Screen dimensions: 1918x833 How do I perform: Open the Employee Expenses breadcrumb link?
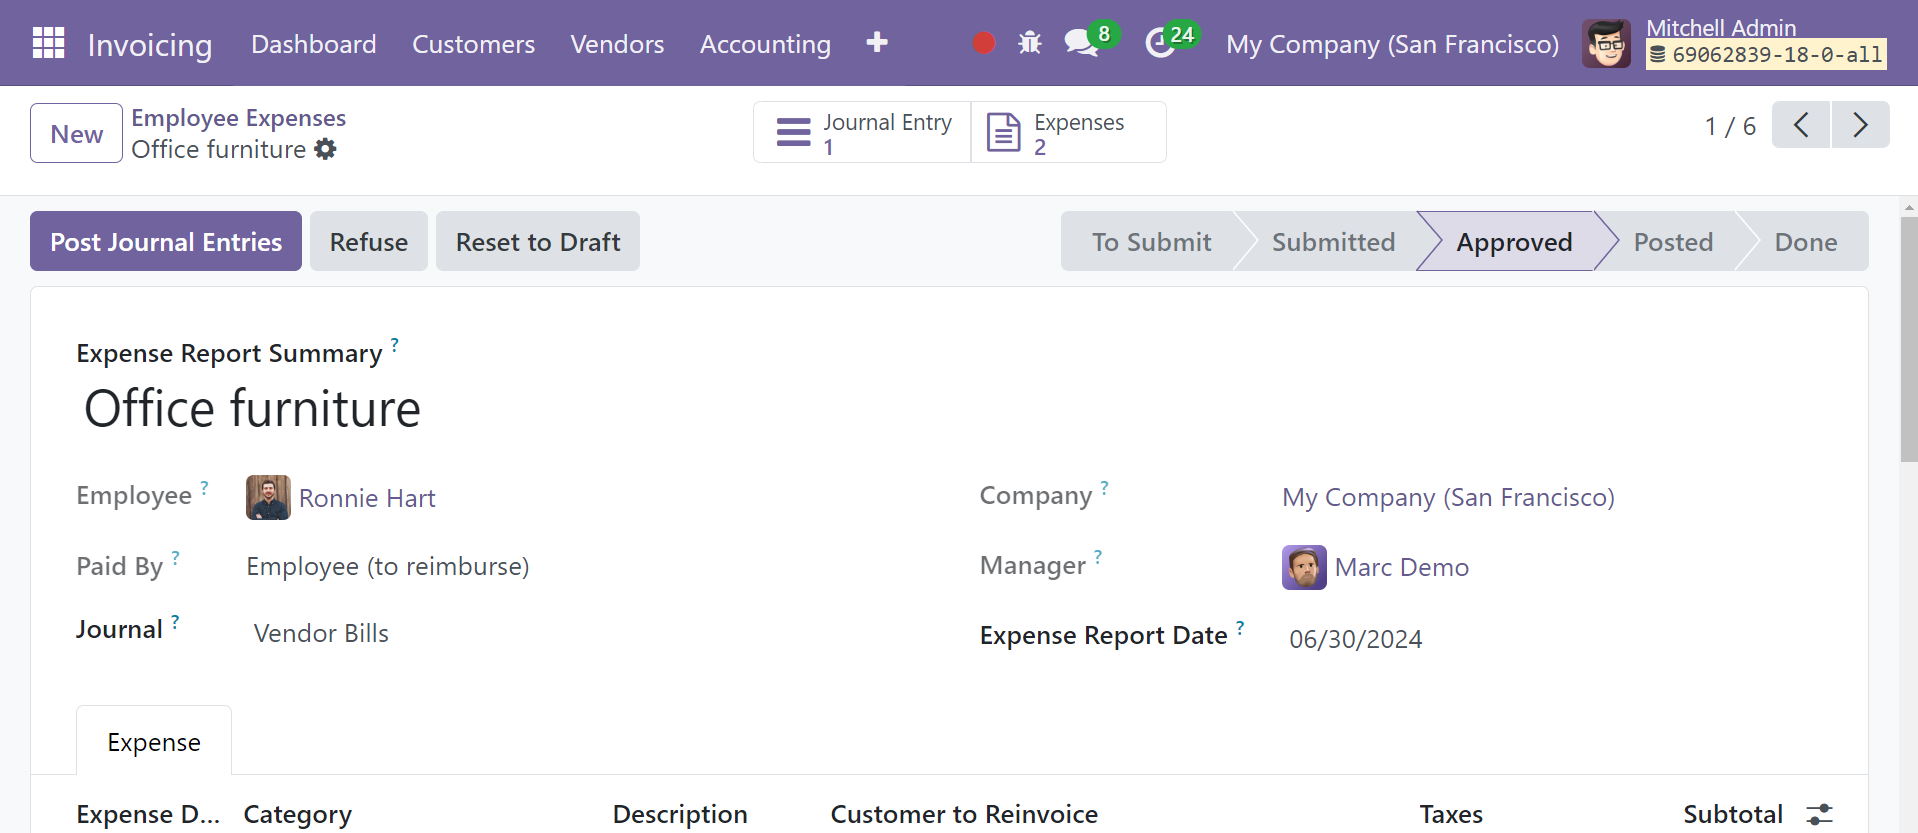click(x=239, y=117)
